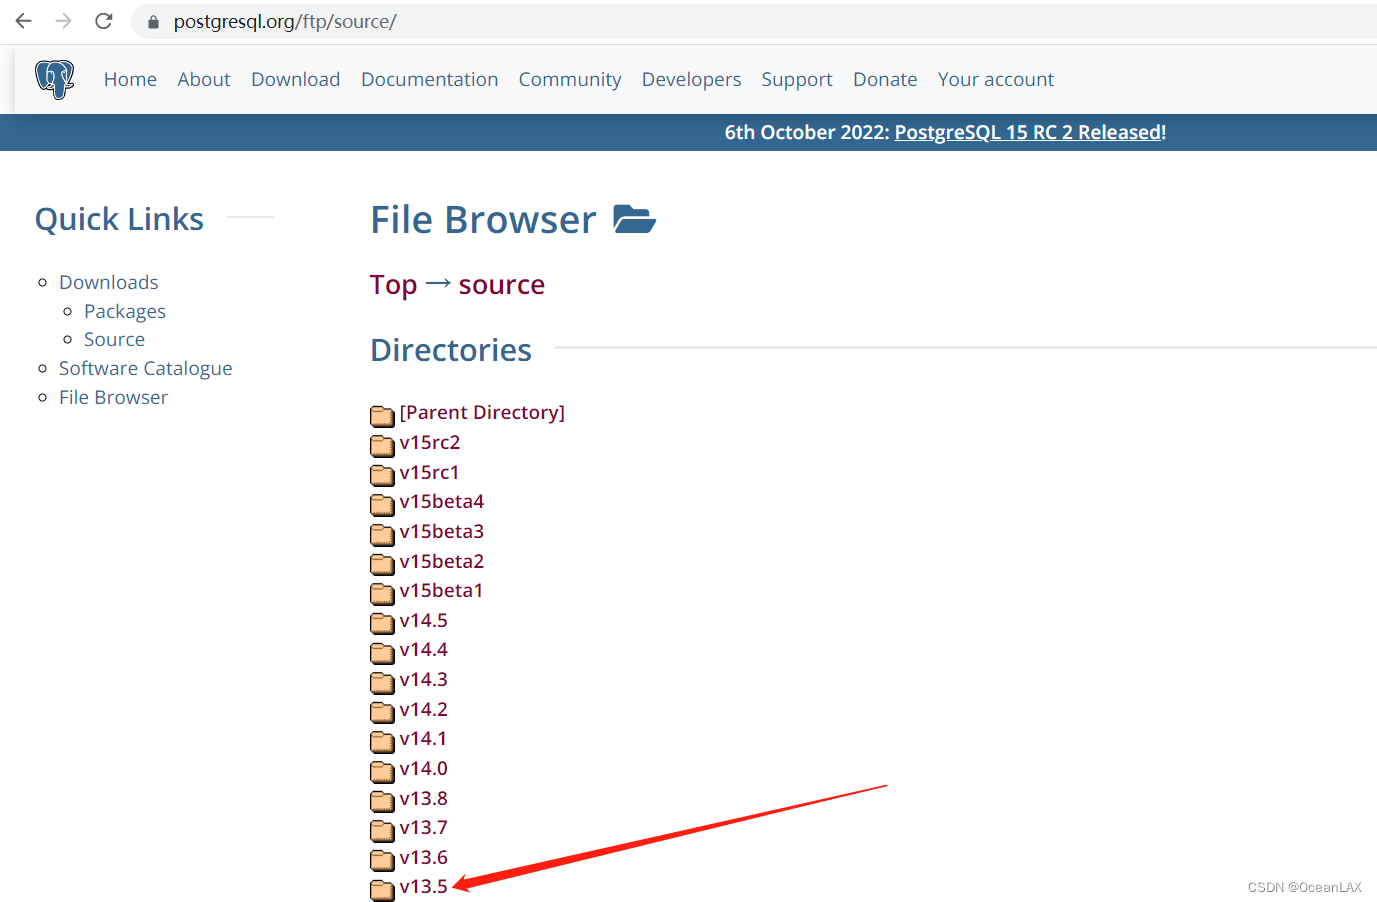This screenshot has height=902, width=1377.
Task: Click folder icon beside v13.8
Action: 382,801
